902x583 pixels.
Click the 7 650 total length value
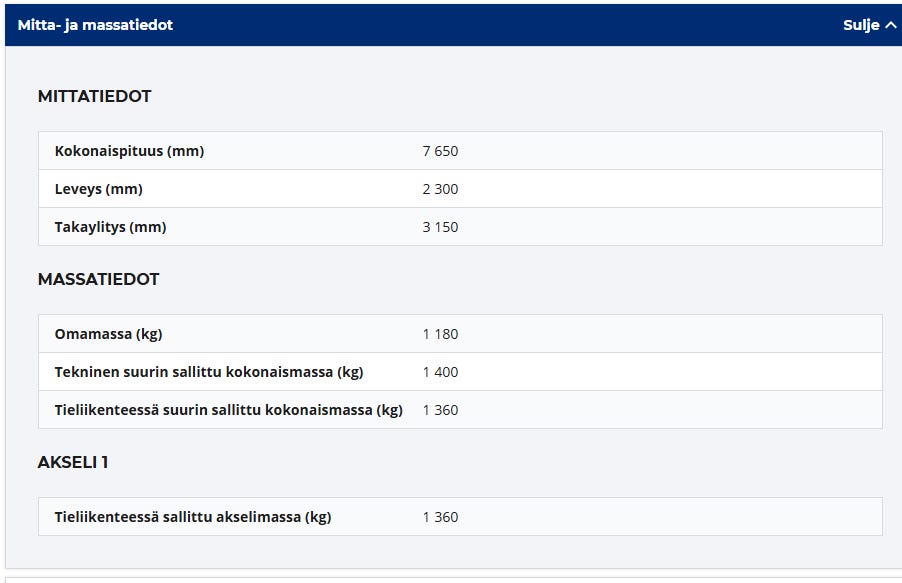coord(440,151)
